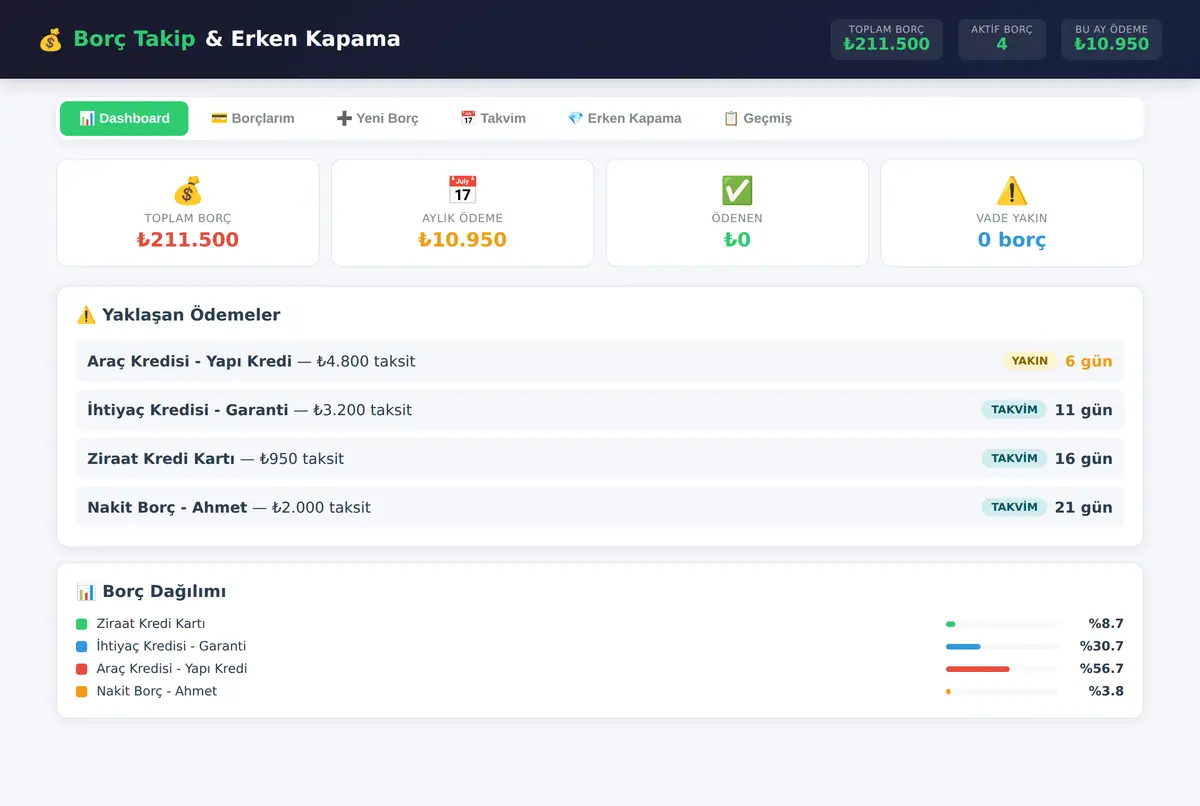
Task: Click the Ziraat Kredi Kartı payment row
Action: point(600,459)
